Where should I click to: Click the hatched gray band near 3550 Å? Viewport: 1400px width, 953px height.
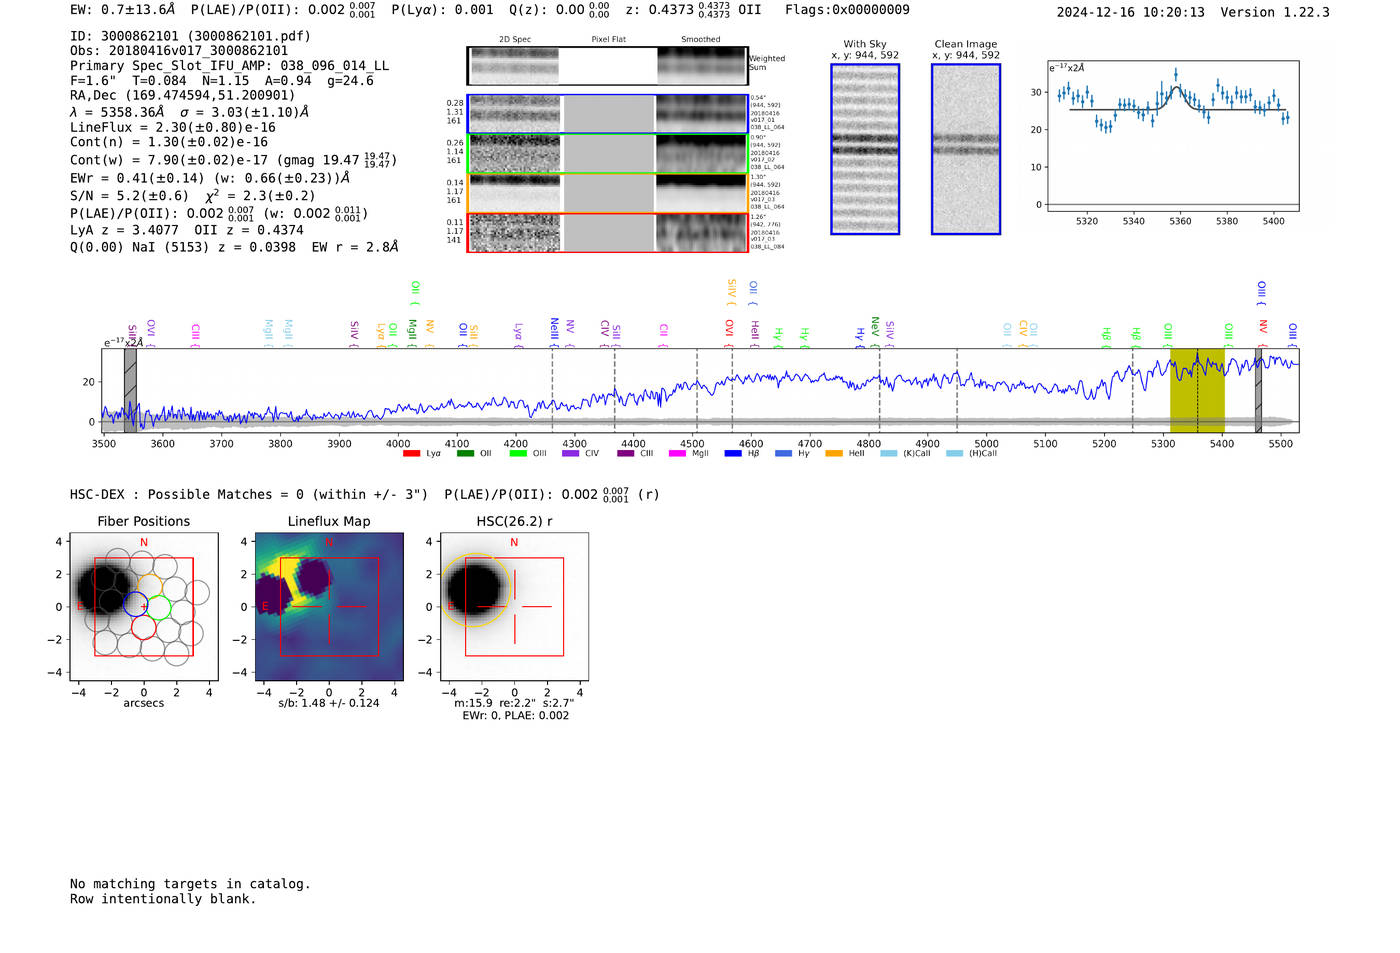[130, 390]
